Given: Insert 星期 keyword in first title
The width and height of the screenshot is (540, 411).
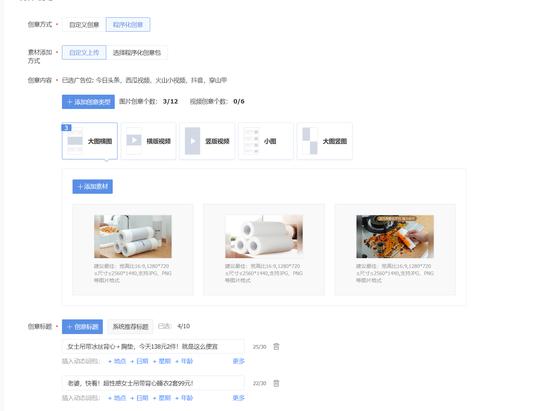Looking at the screenshot, I should tap(162, 361).
